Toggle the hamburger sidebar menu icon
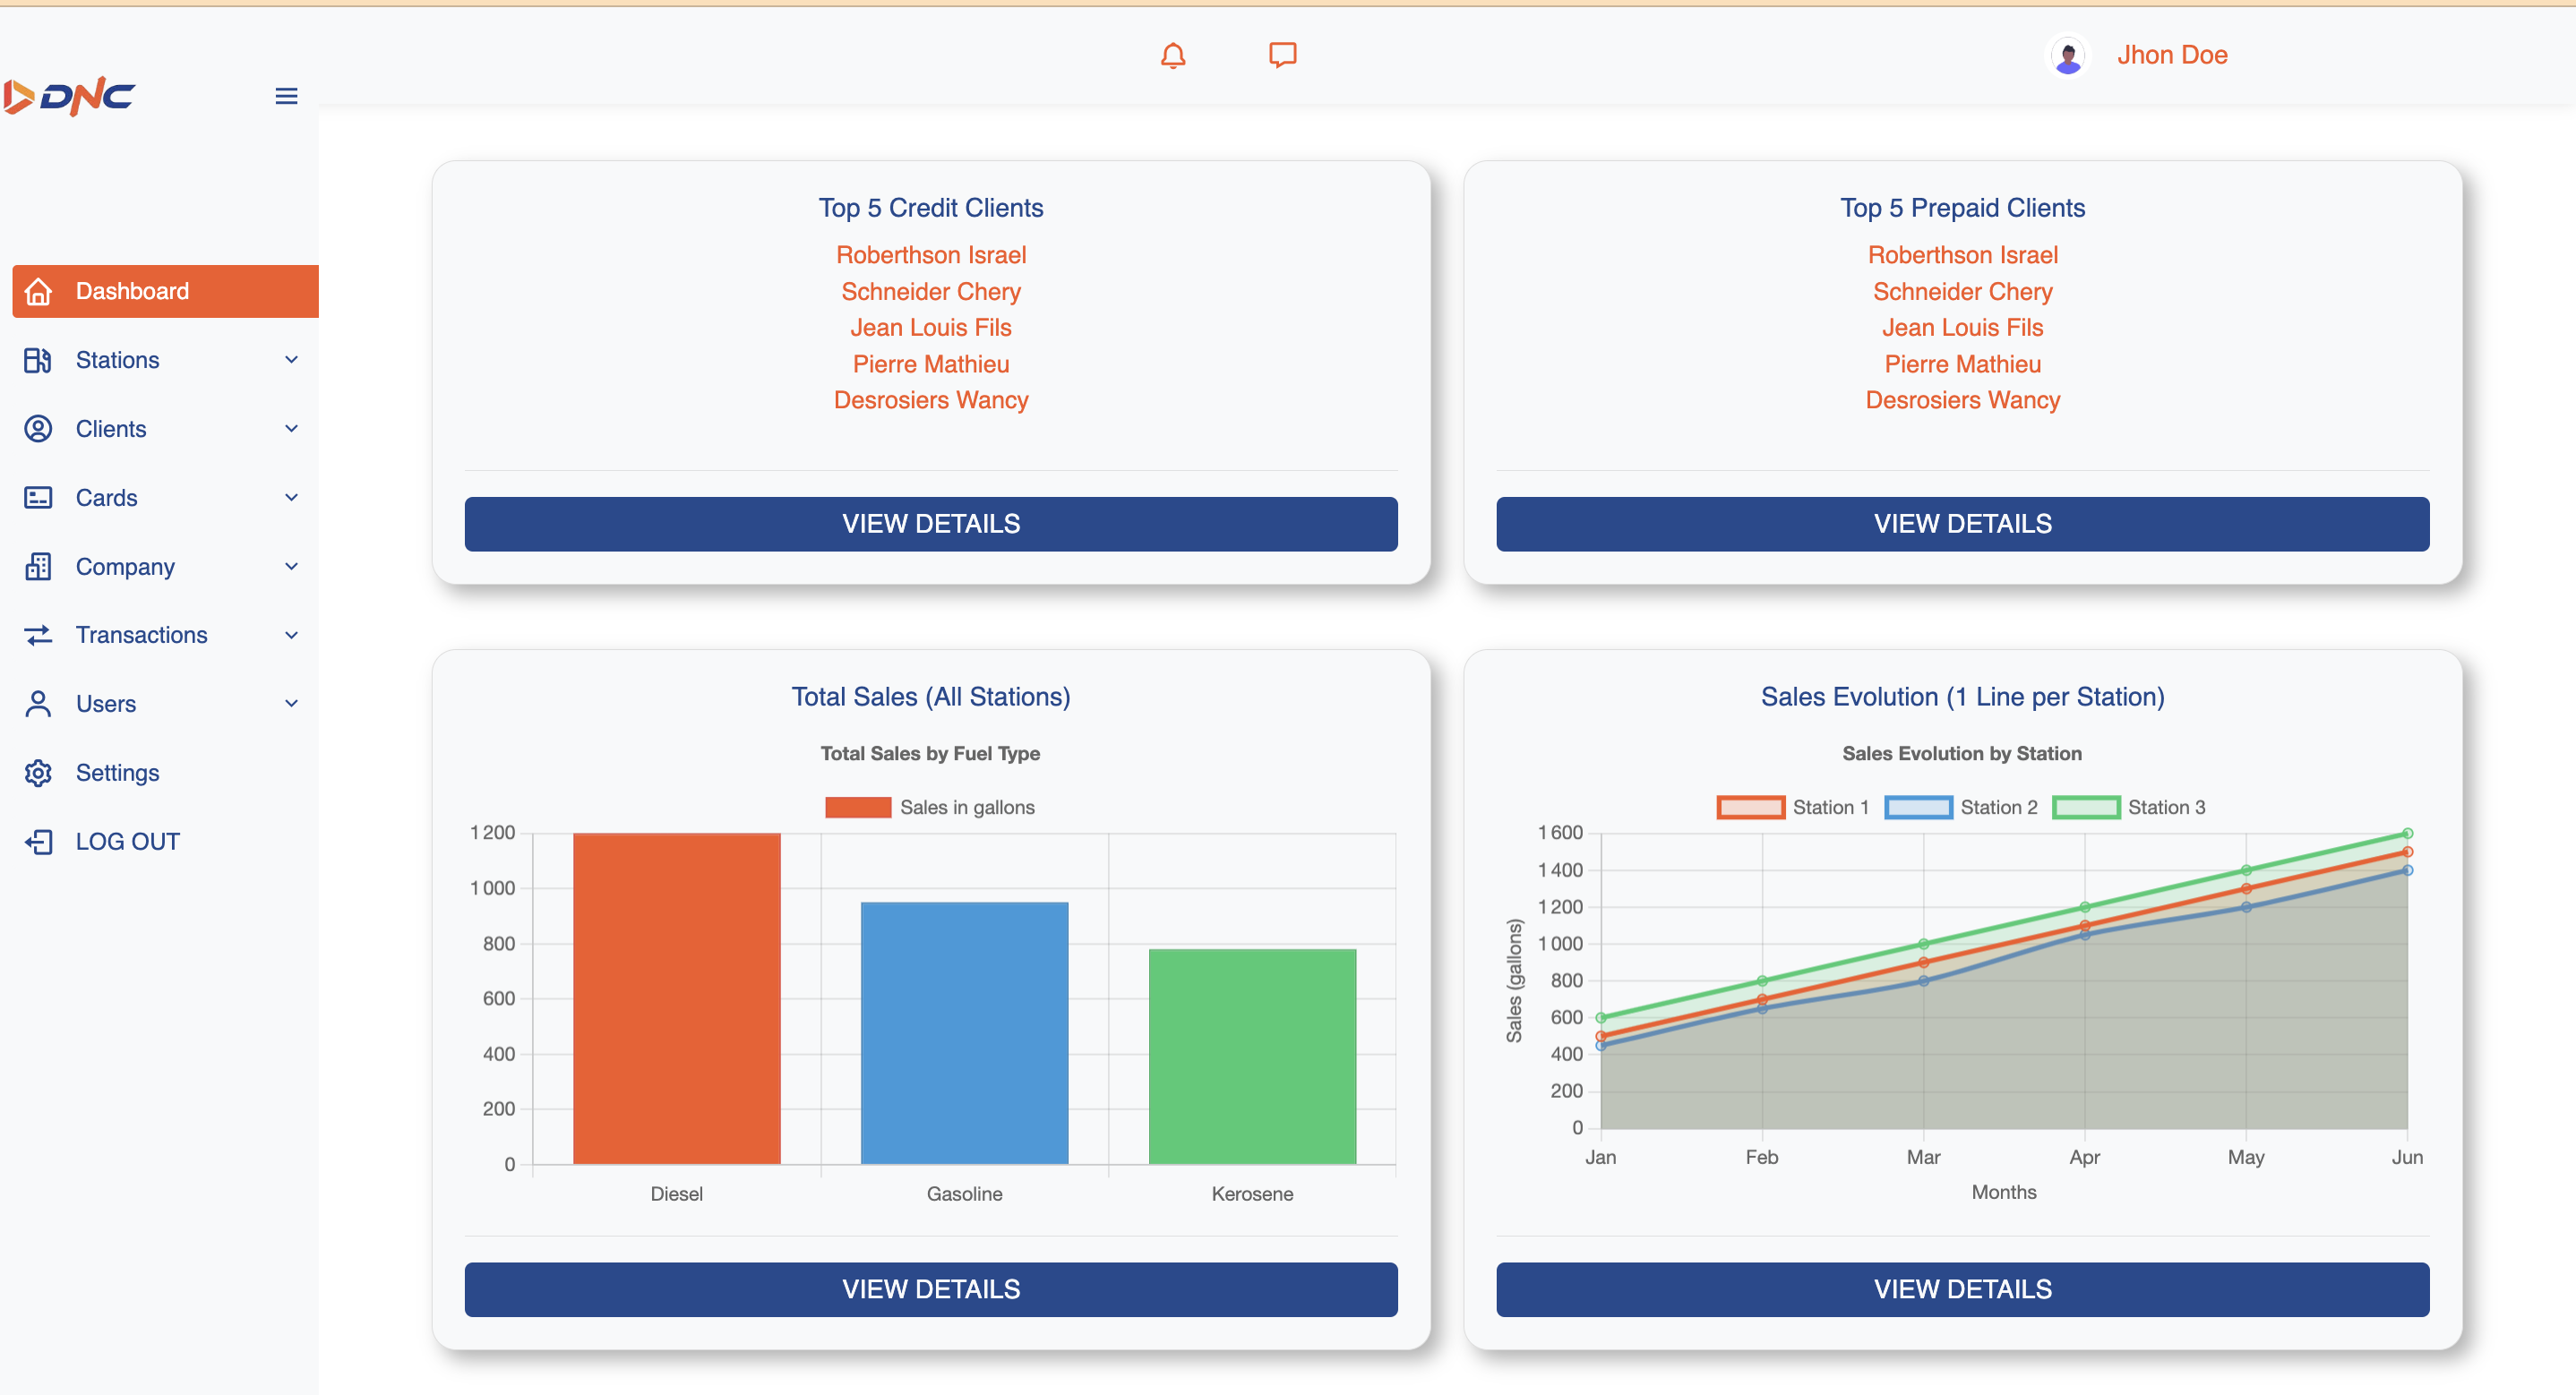Viewport: 2576px width, 1395px height. click(286, 96)
